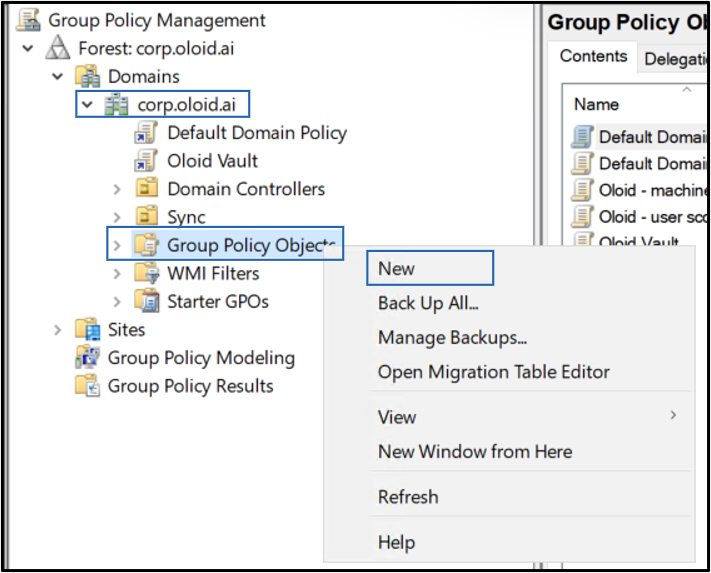Select Group Policy Modeling label
This screenshot has height=573, width=711.
pos(201,358)
